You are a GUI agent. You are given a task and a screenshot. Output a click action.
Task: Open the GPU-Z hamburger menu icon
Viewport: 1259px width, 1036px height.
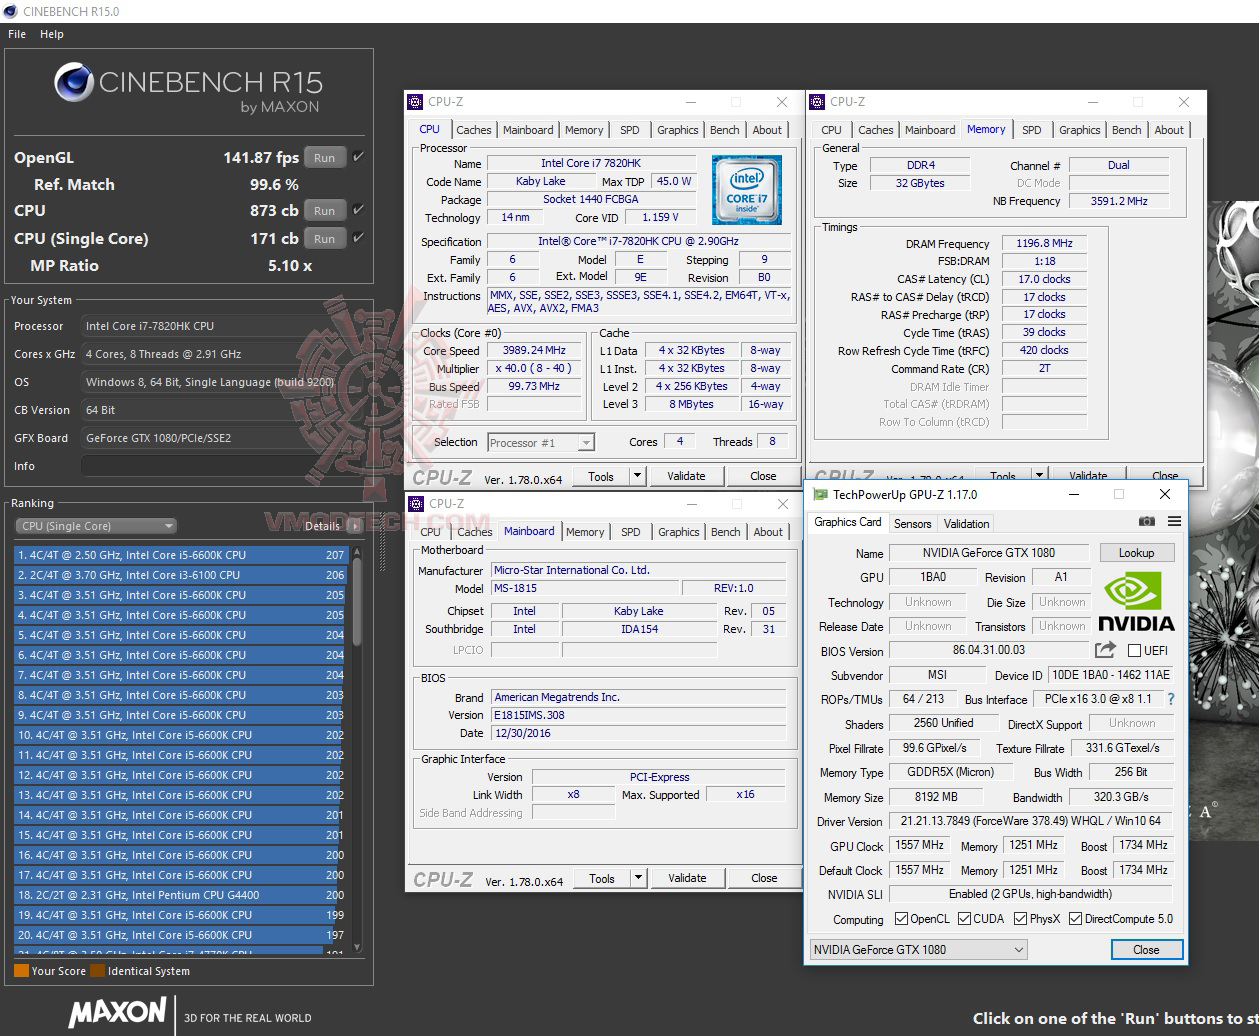(1174, 521)
